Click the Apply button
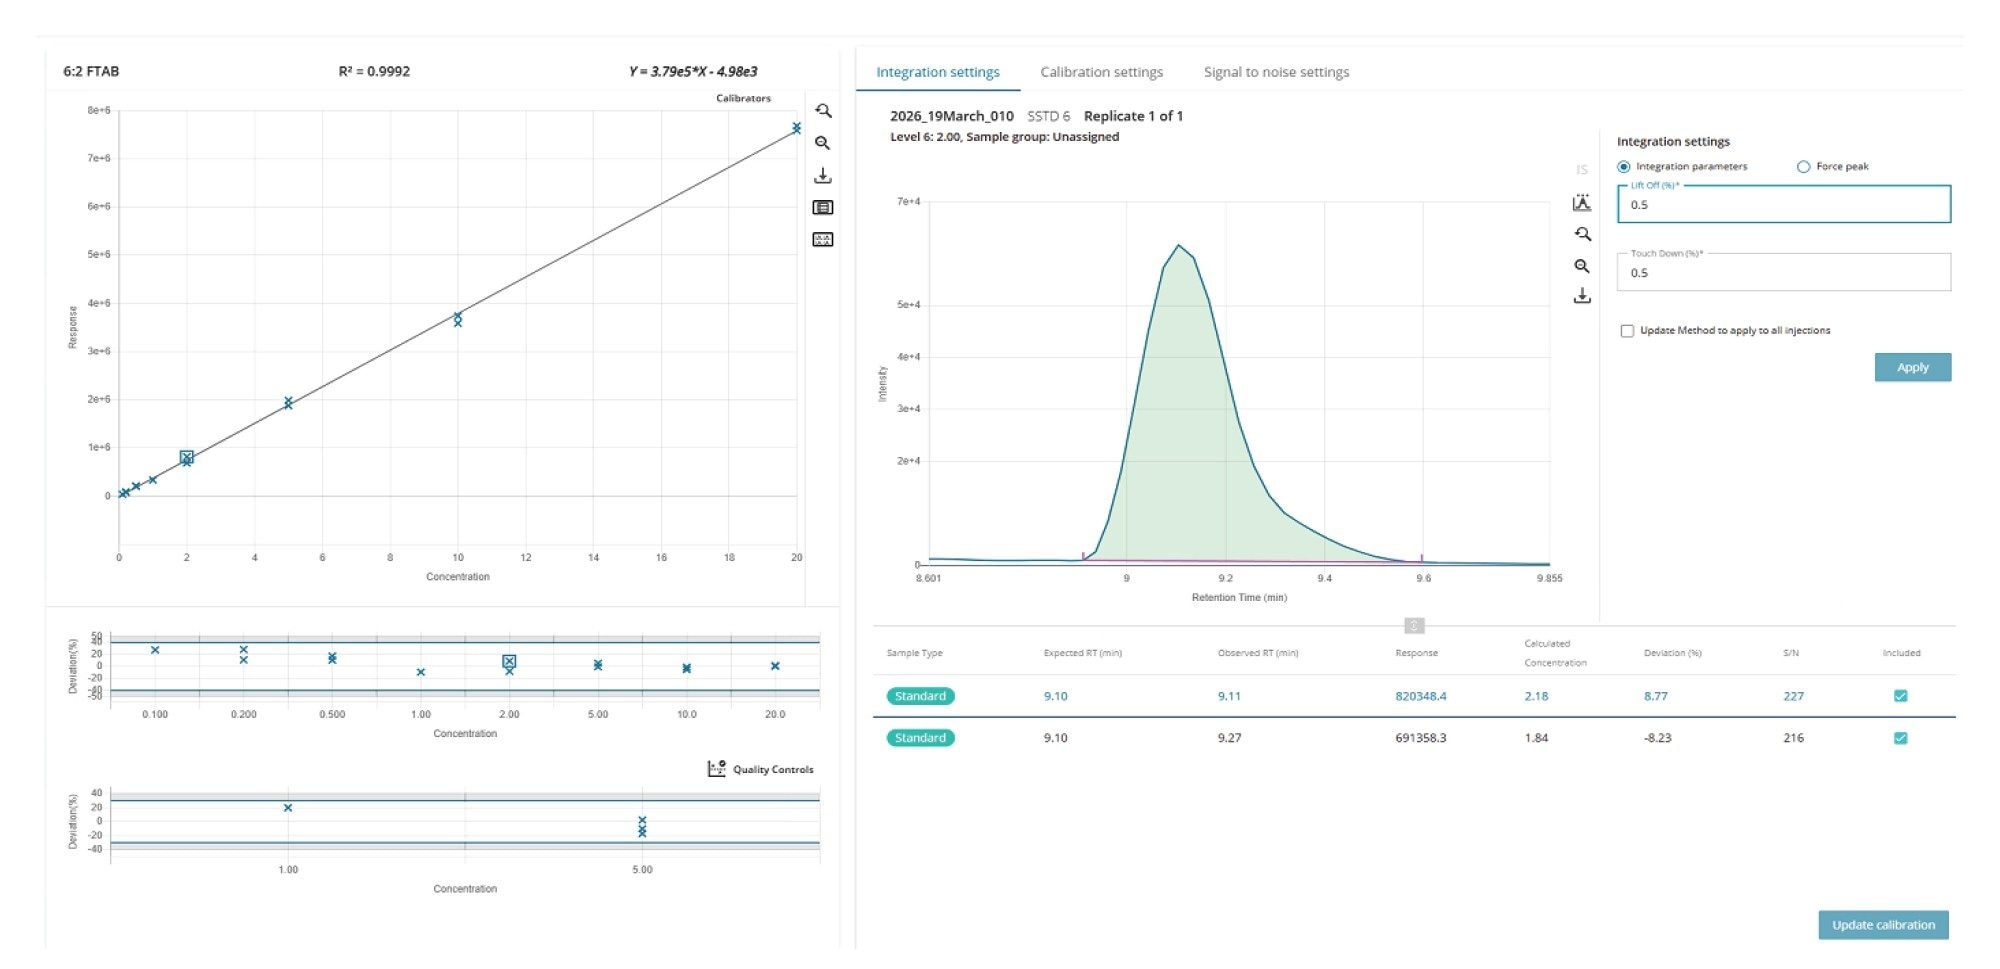This screenshot has height=969, width=2000. tap(1912, 367)
